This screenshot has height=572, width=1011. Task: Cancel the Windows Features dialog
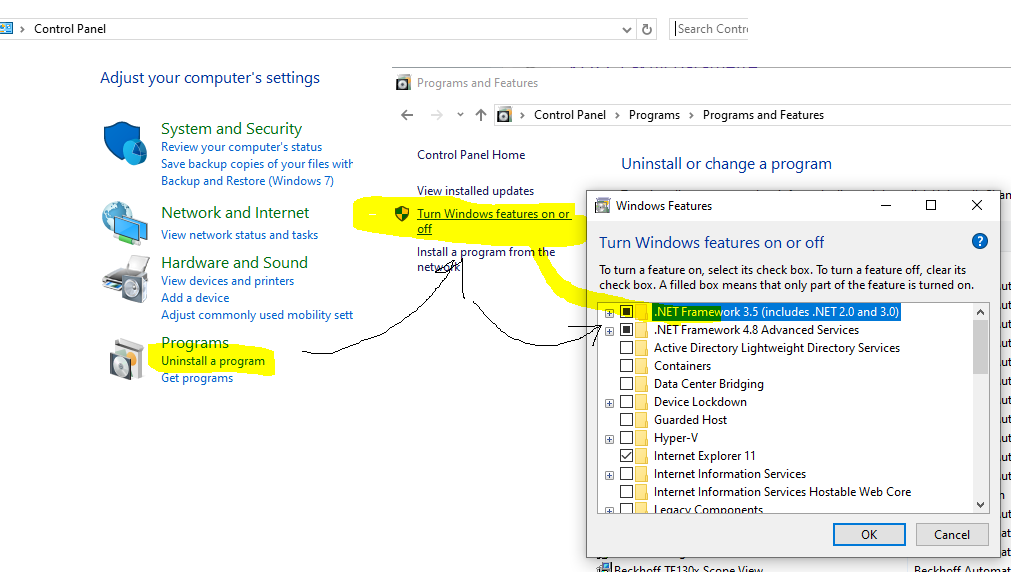pyautogui.click(x=952, y=535)
